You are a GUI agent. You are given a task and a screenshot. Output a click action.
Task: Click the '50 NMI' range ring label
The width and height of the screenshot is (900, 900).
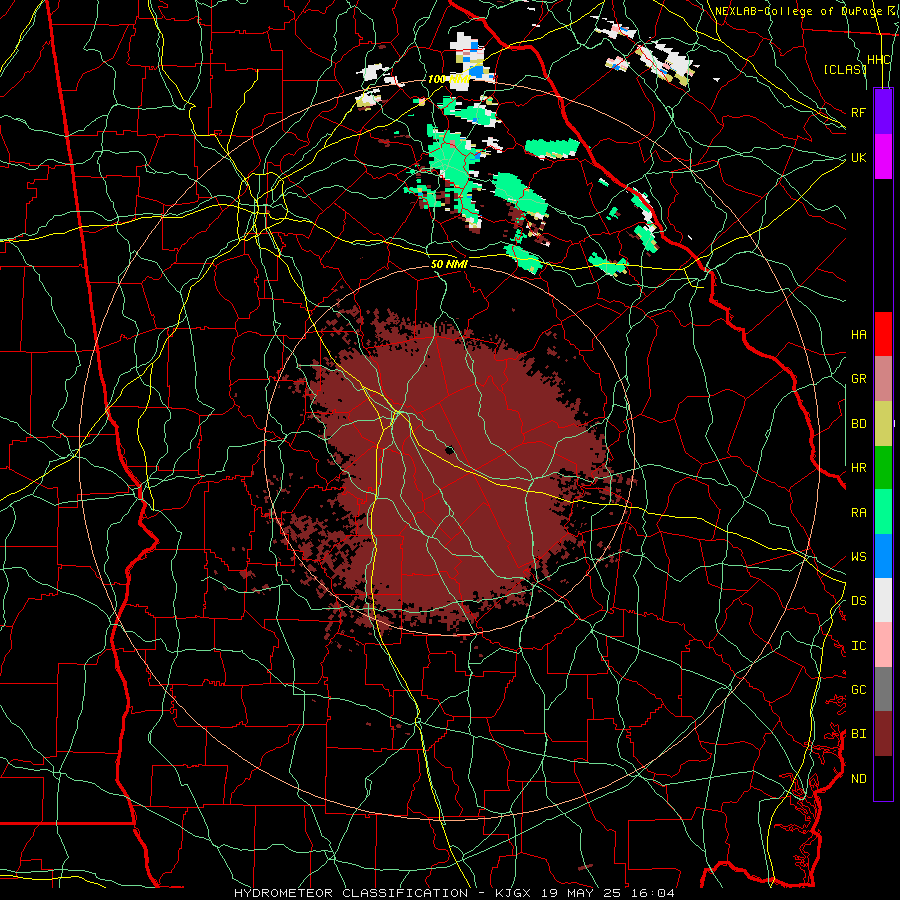(x=449, y=264)
